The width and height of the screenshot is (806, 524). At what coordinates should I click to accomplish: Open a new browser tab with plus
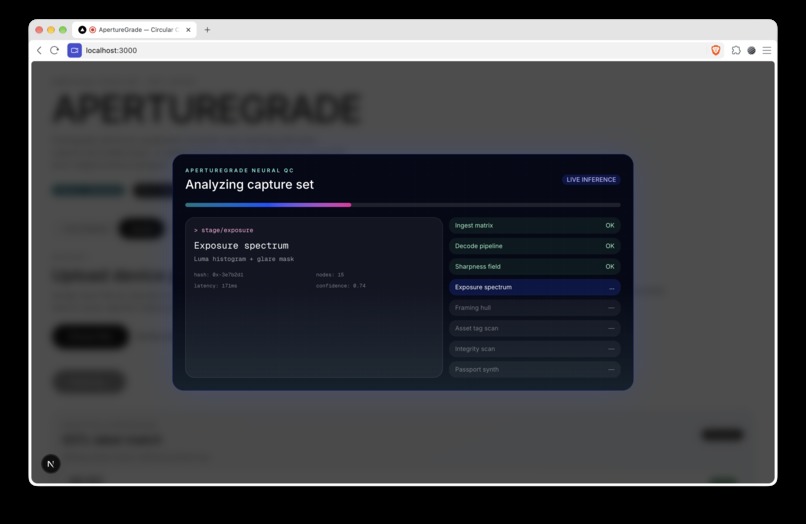pos(207,30)
